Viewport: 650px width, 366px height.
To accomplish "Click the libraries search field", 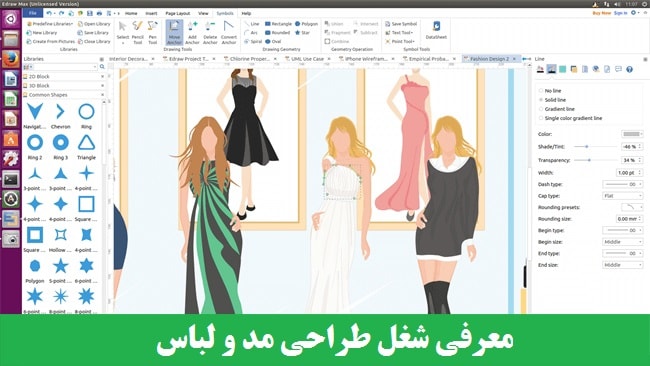I will click(x=63, y=67).
